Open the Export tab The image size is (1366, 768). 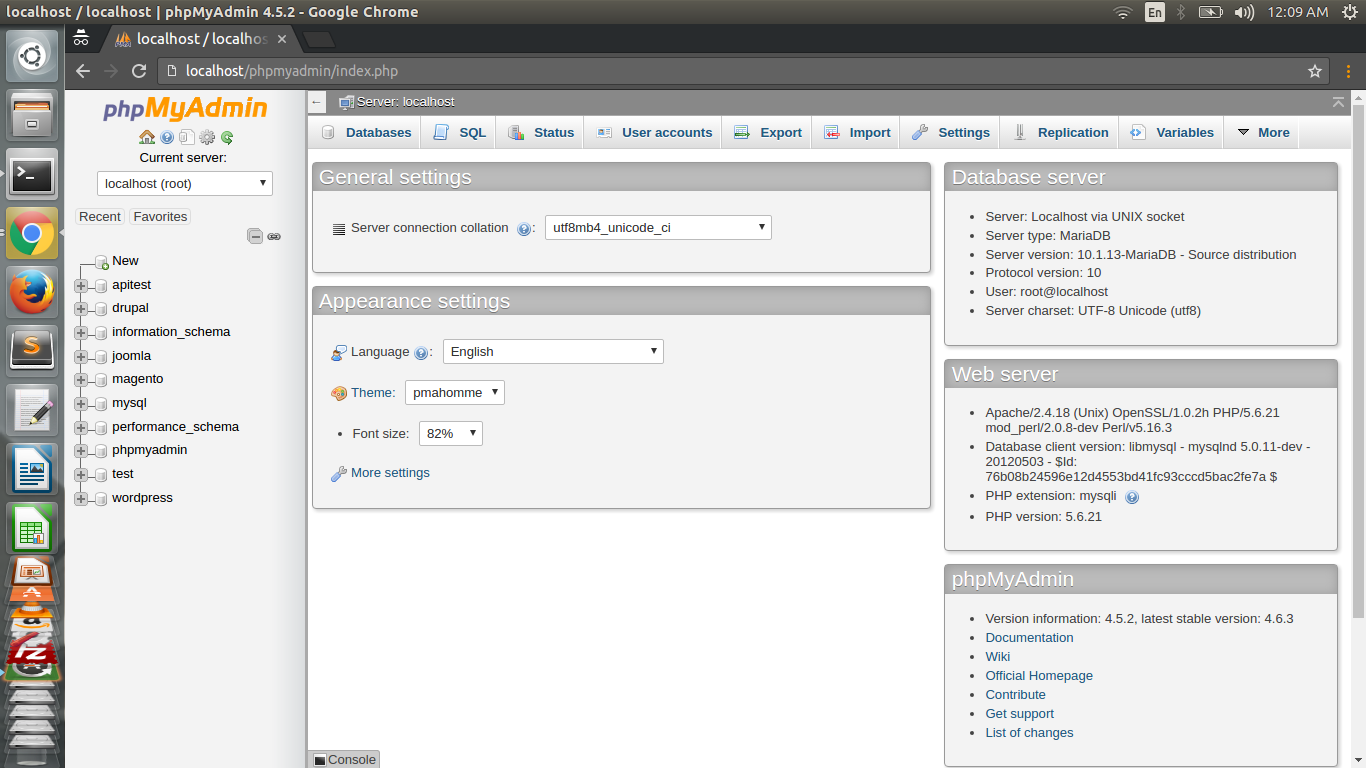coord(767,132)
